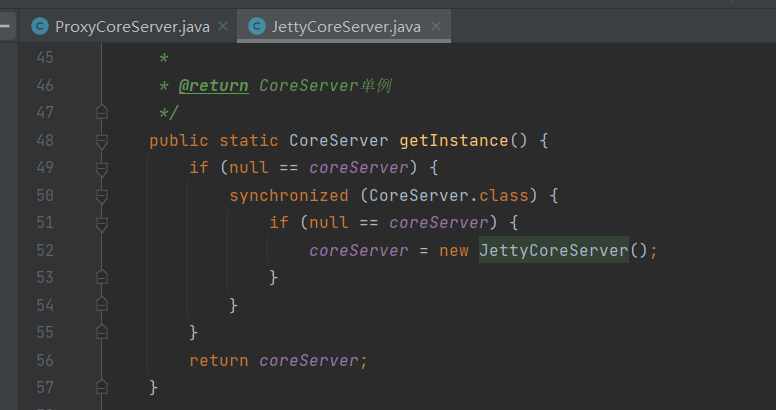Collapse the outer if block on line 49
This screenshot has height=410, width=776.
pos(101,168)
